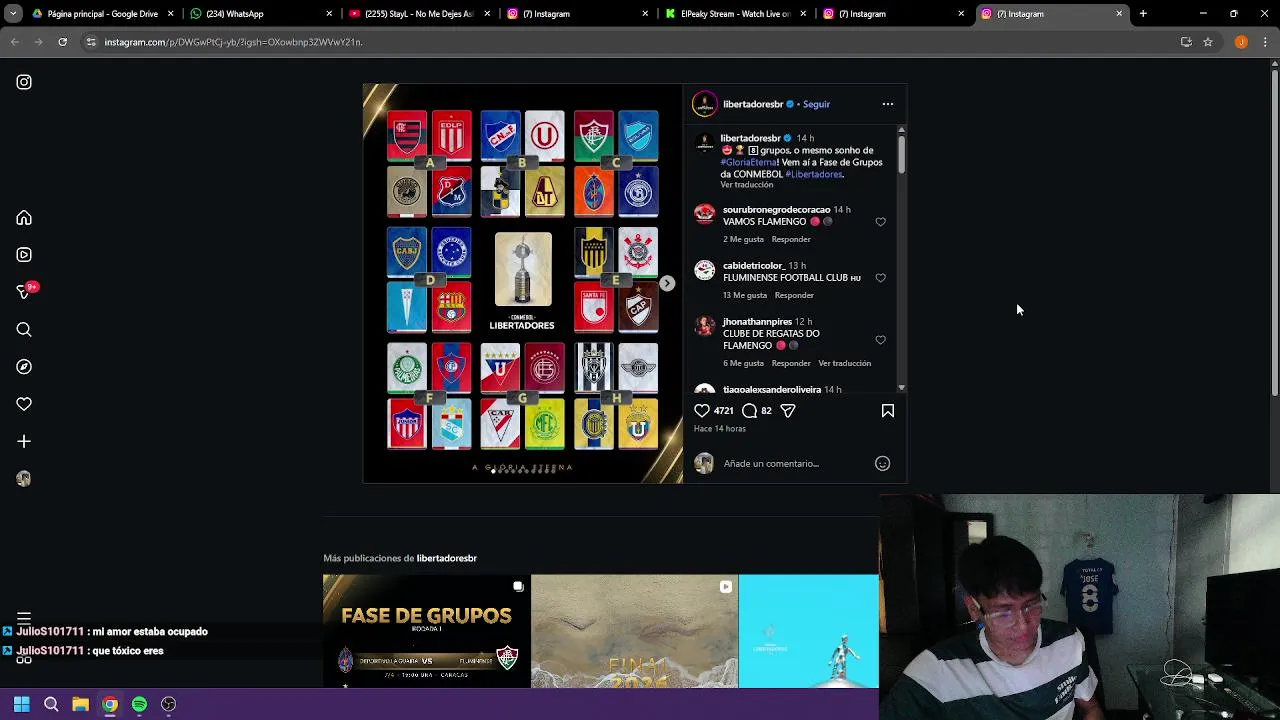
Task: Reply to sourubronegrodecoracao's comment
Action: coord(791,239)
